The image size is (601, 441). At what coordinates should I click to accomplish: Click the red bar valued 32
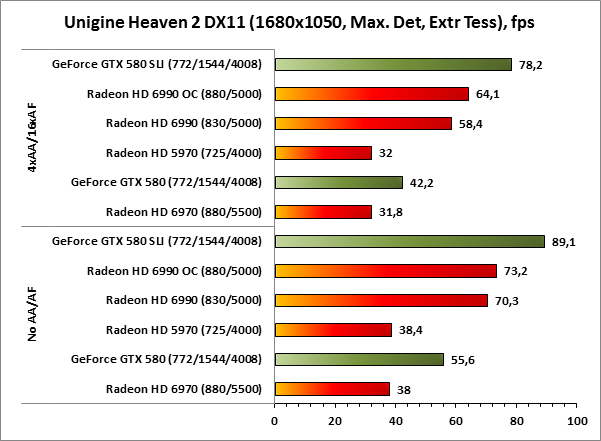coord(323,153)
